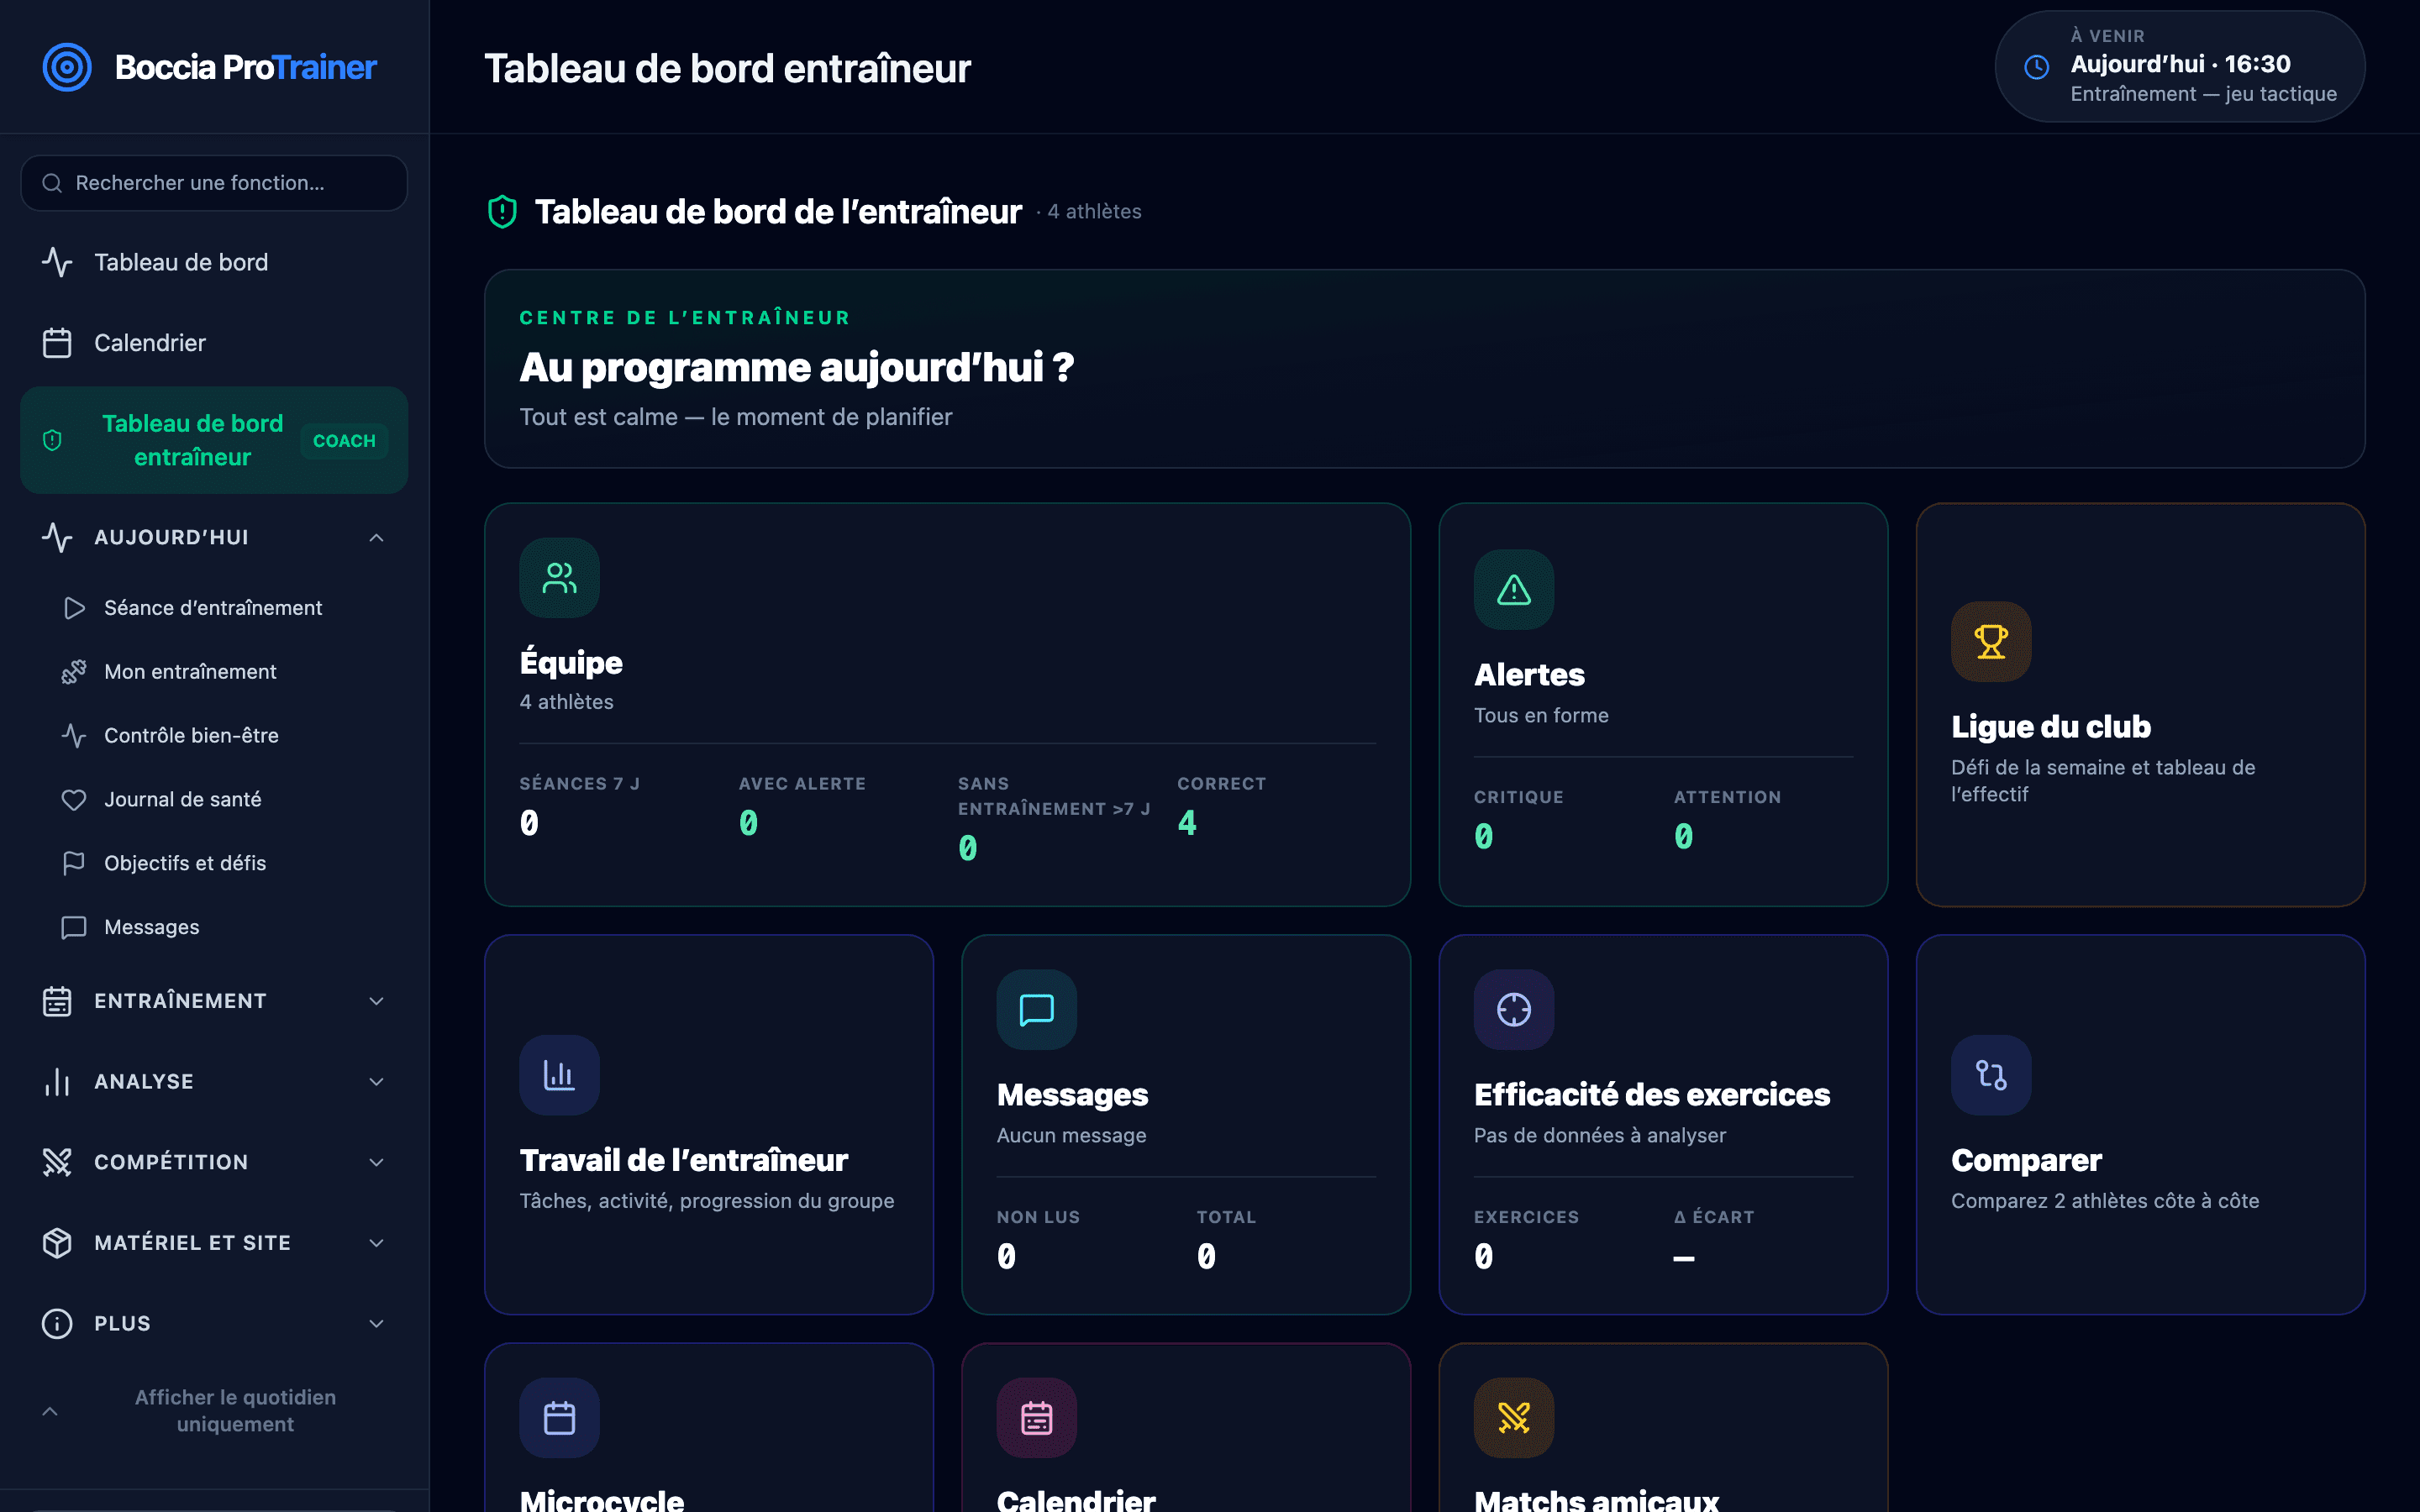Viewport: 2420px width, 1512px height.
Task: Click the shield icon beside dashboard heading
Action: [502, 212]
